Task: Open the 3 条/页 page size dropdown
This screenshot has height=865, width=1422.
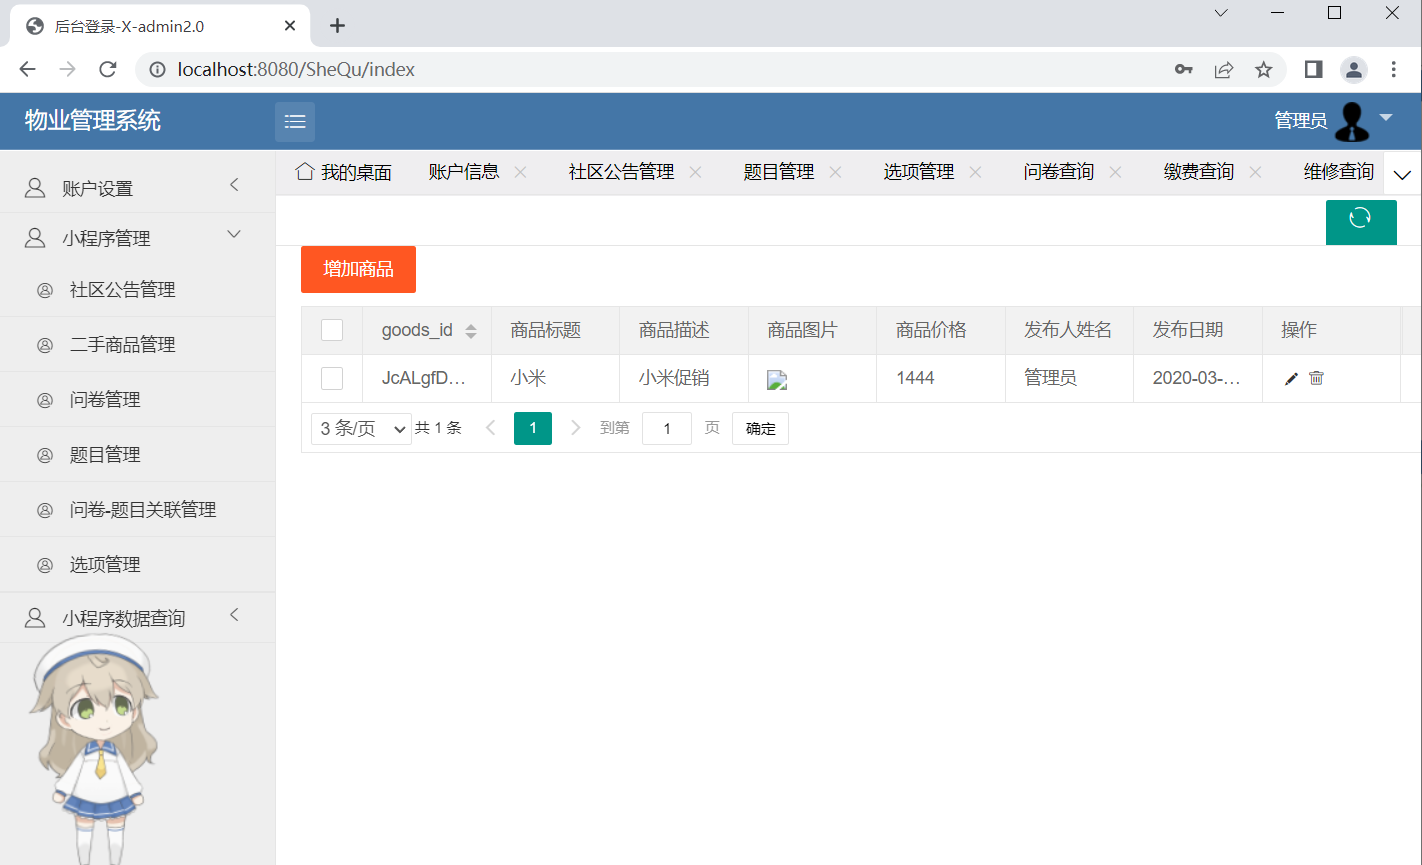Action: coord(361,429)
